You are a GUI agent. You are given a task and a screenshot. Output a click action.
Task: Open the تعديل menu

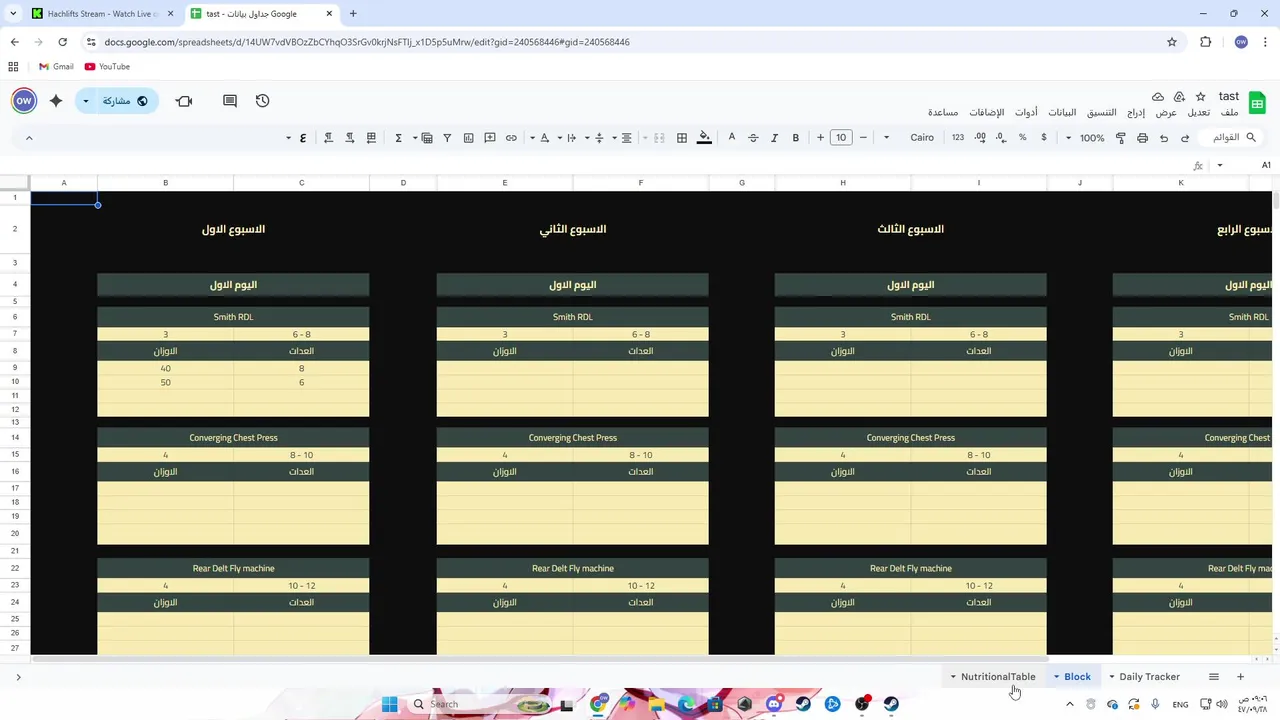tap(1198, 113)
